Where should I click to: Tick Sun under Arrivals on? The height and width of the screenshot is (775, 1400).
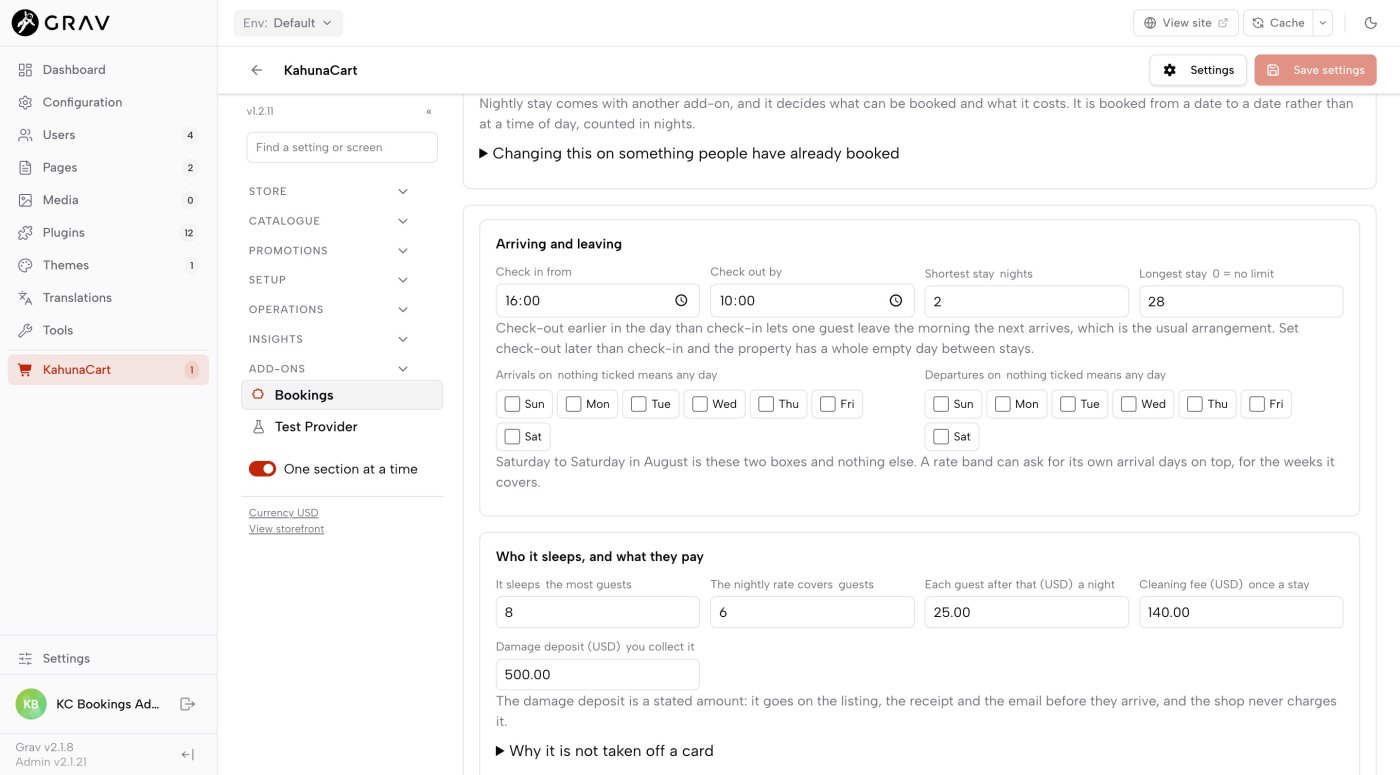[512, 404]
